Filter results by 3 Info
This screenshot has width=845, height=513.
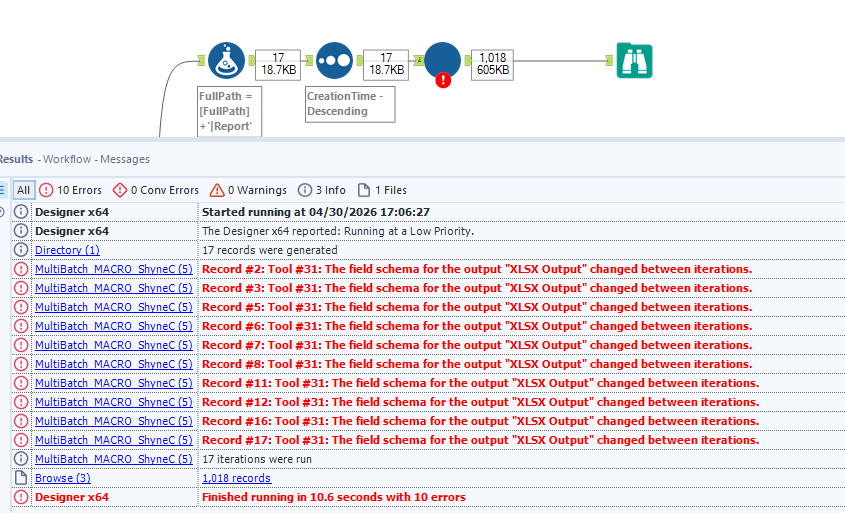322,190
